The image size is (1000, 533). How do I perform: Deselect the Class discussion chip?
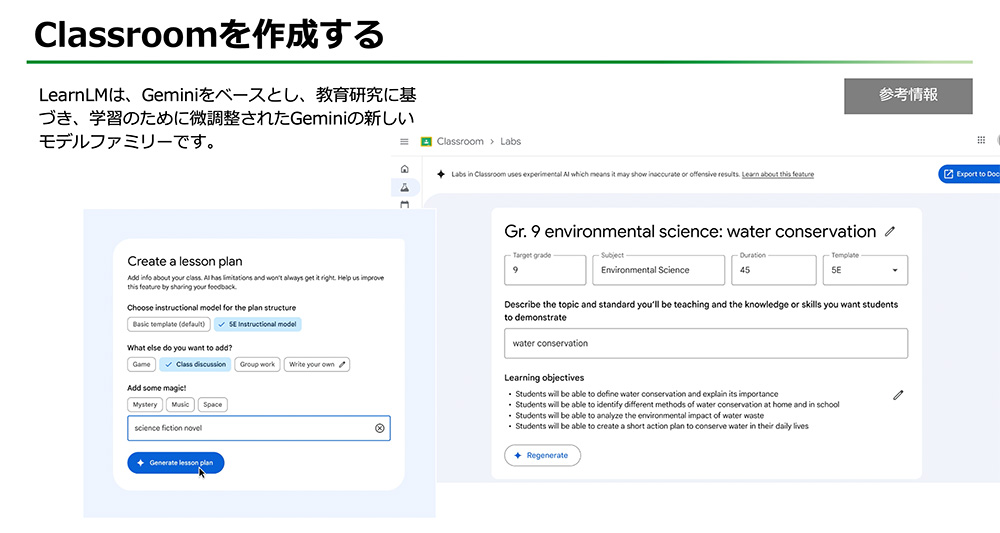tap(195, 365)
